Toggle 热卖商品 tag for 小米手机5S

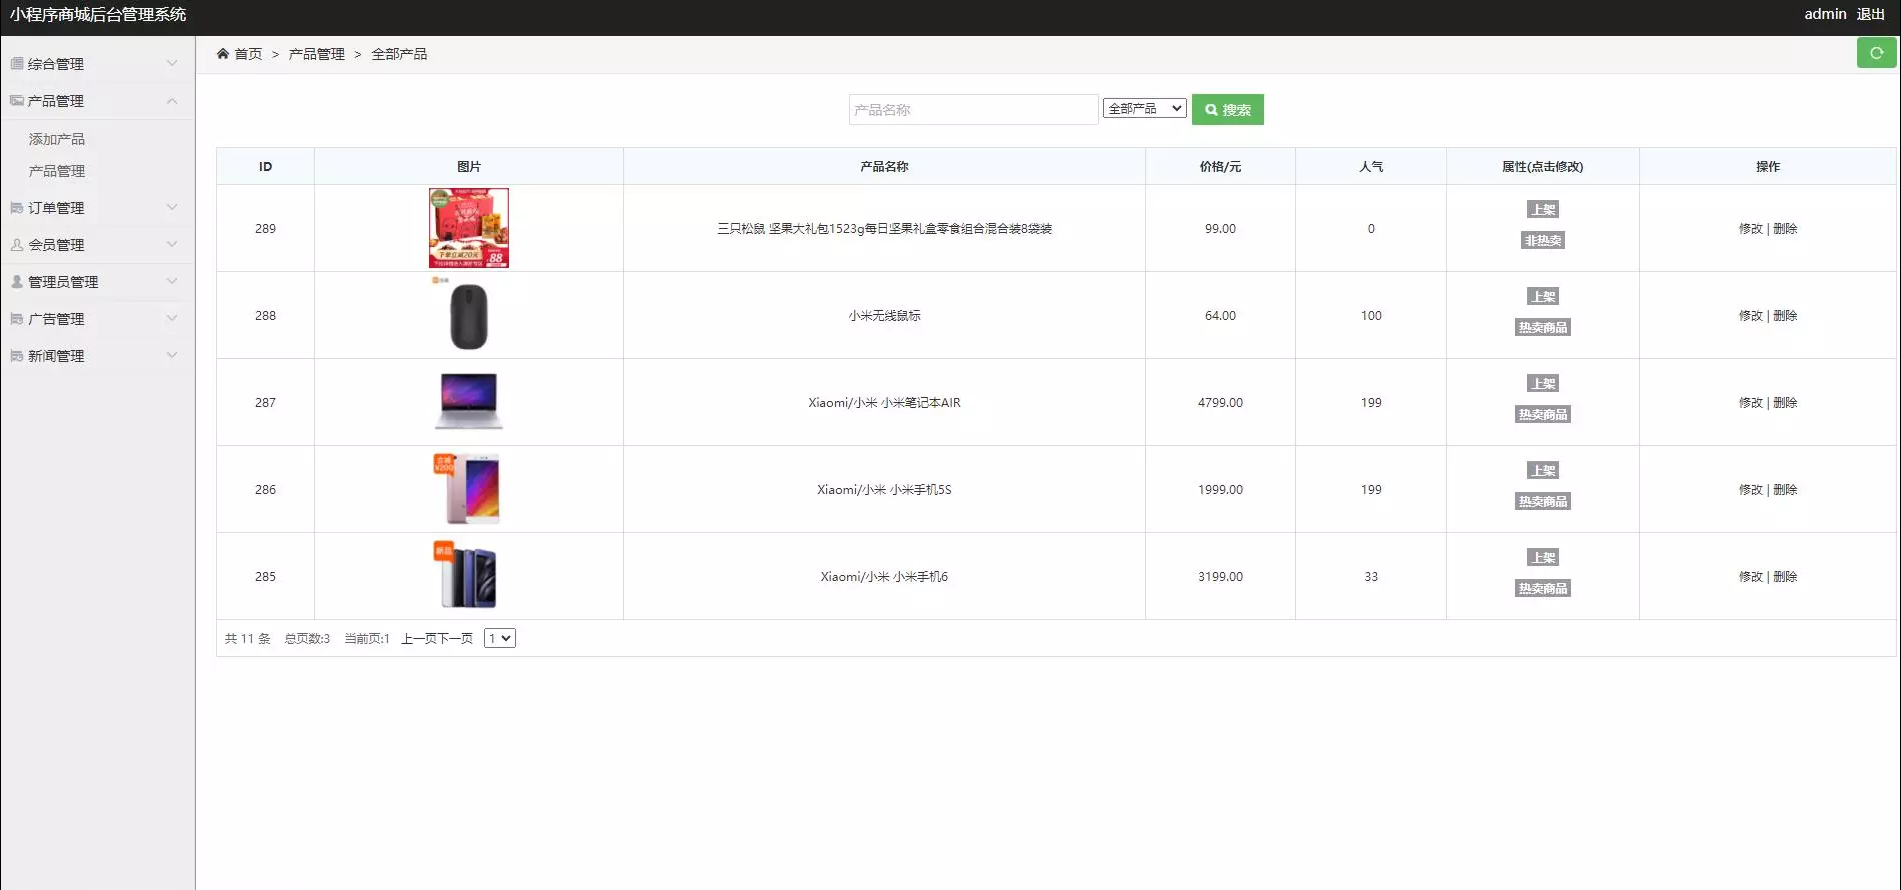pos(1542,501)
